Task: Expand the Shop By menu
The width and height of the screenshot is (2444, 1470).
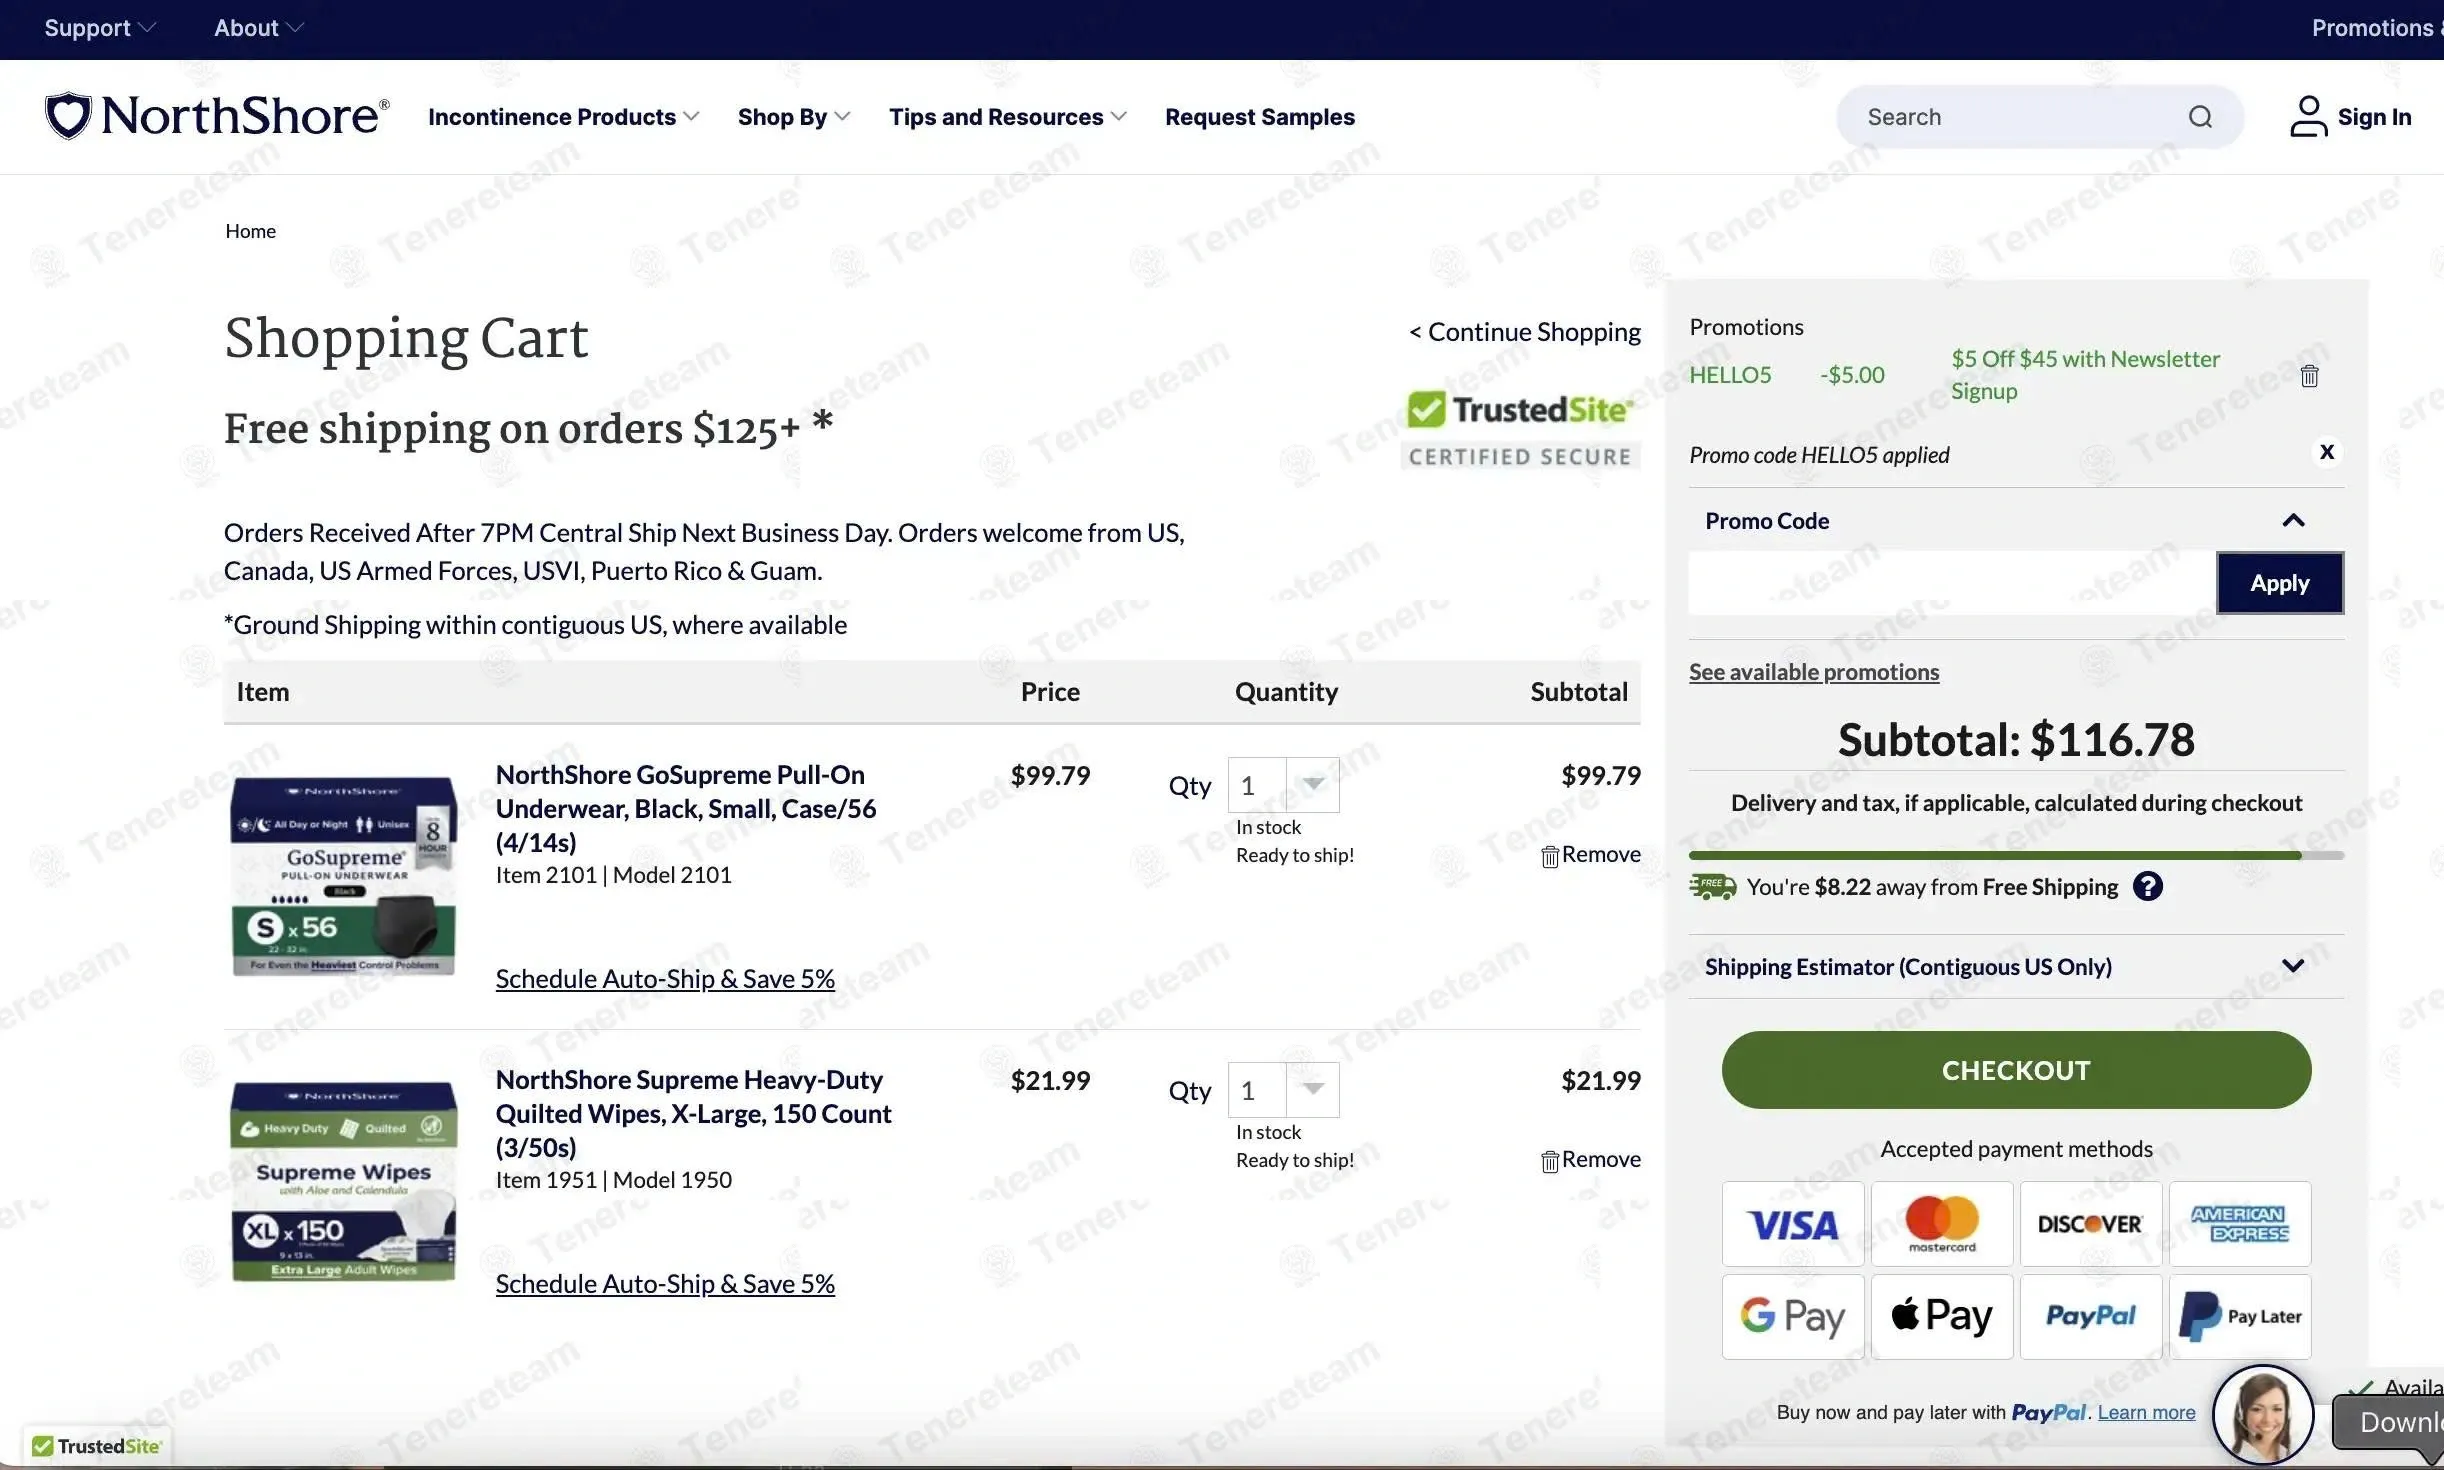Action: (794, 117)
